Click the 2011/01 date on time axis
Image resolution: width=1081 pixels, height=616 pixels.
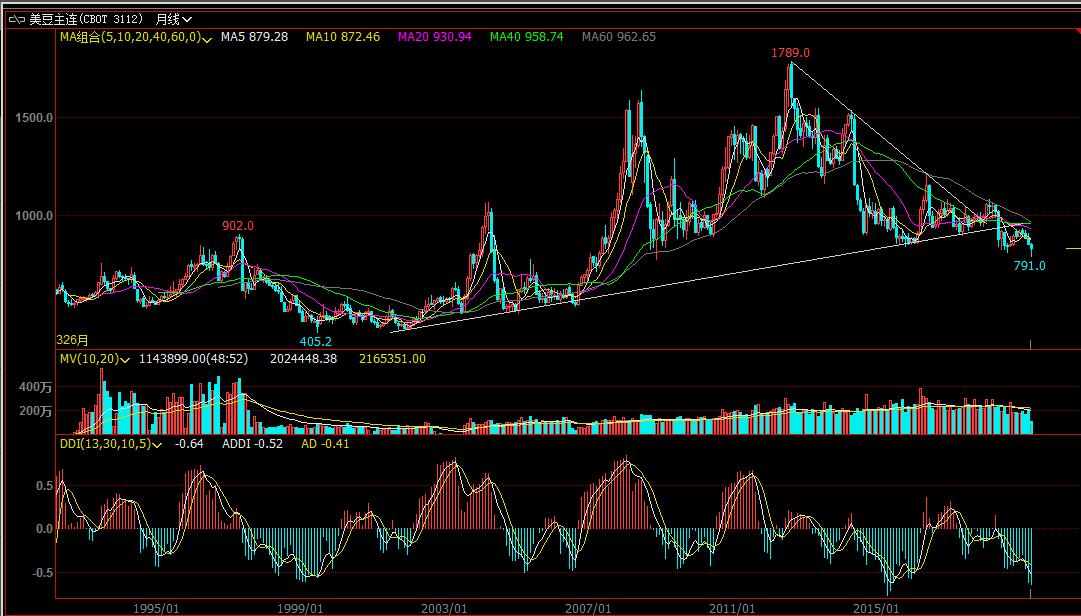732,607
